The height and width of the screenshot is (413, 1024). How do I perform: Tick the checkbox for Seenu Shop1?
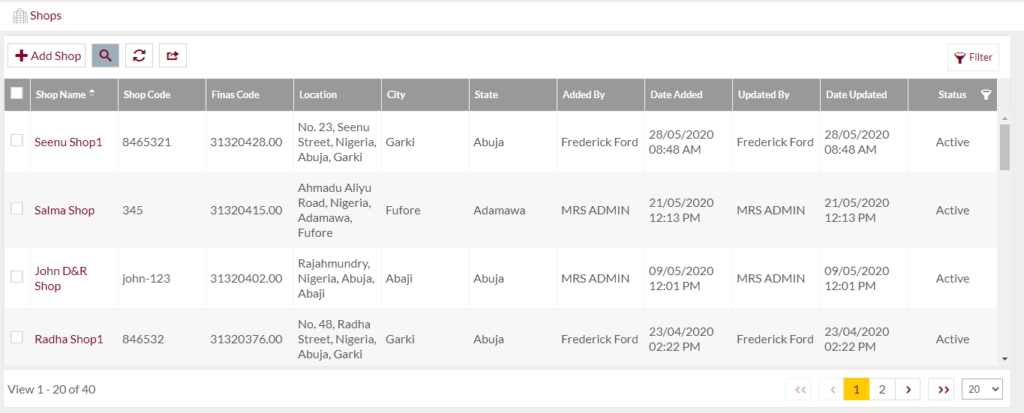pos(17,141)
